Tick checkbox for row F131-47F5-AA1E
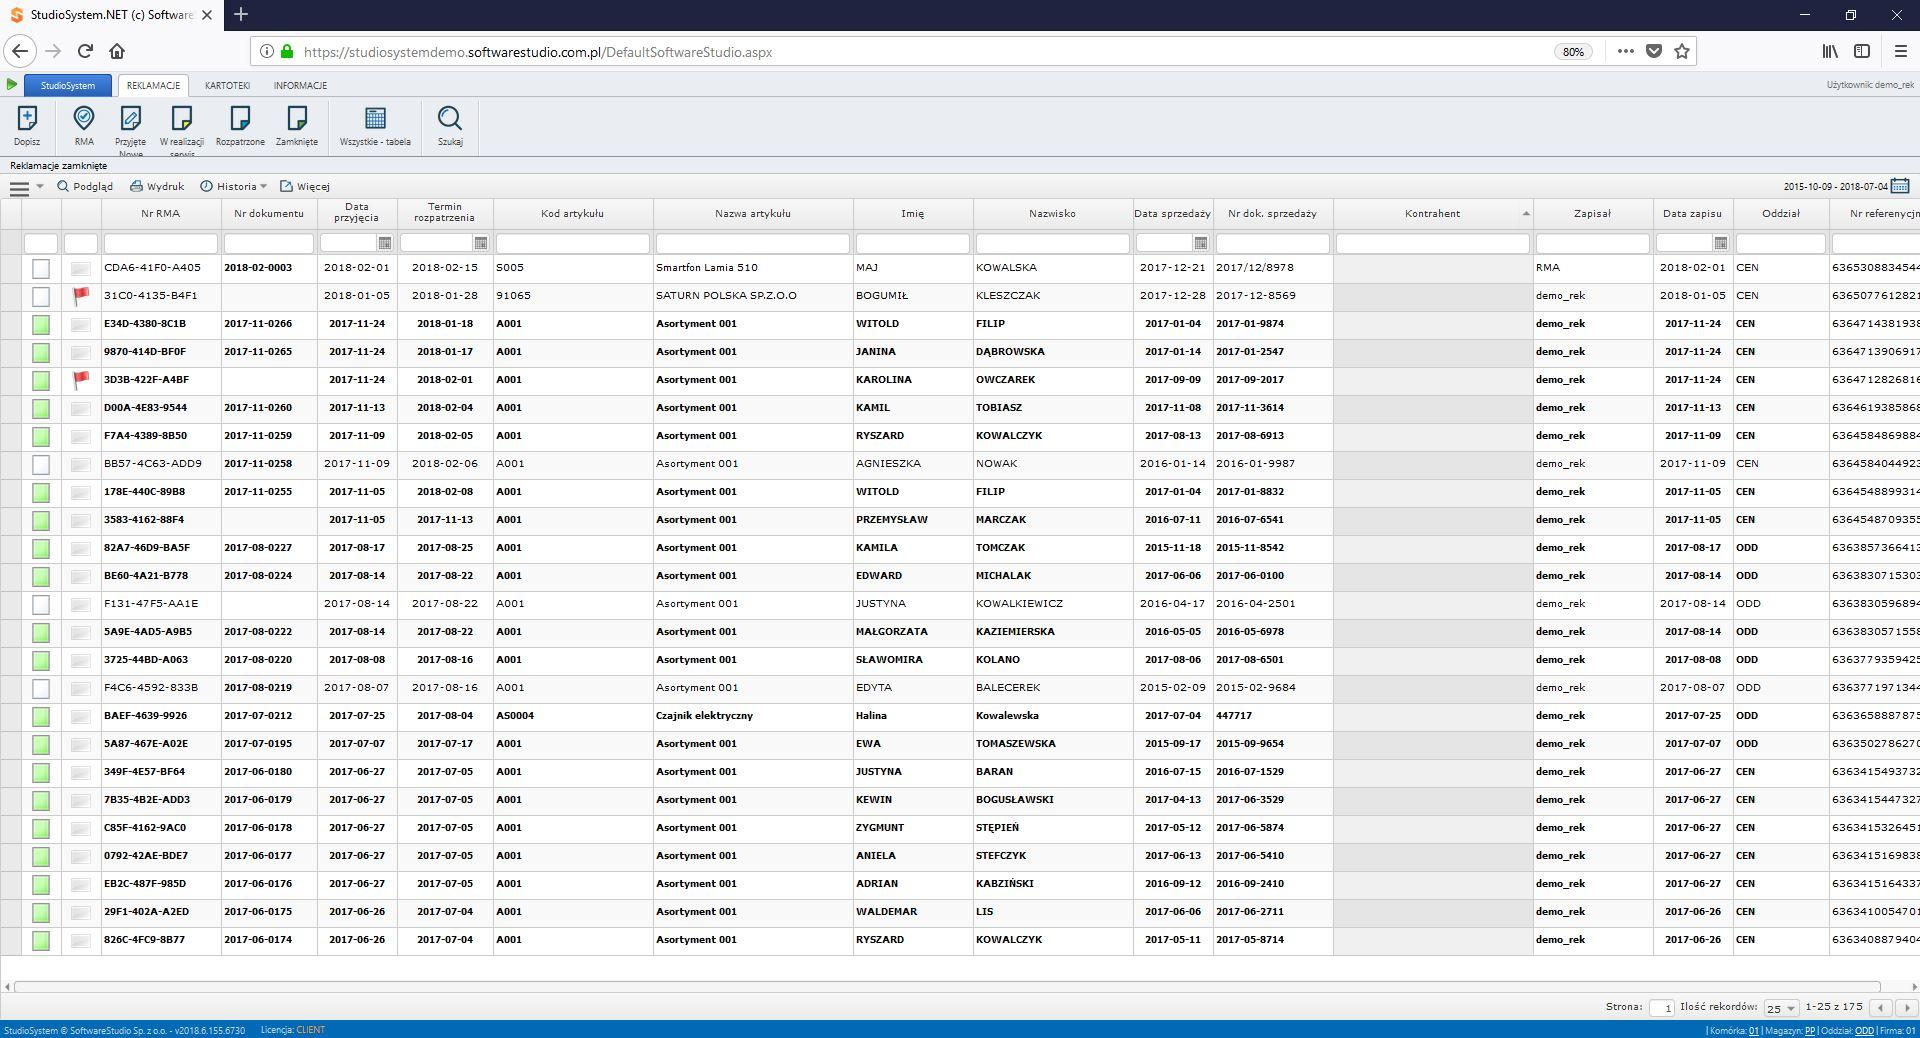The height and width of the screenshot is (1038, 1920). click(x=41, y=604)
